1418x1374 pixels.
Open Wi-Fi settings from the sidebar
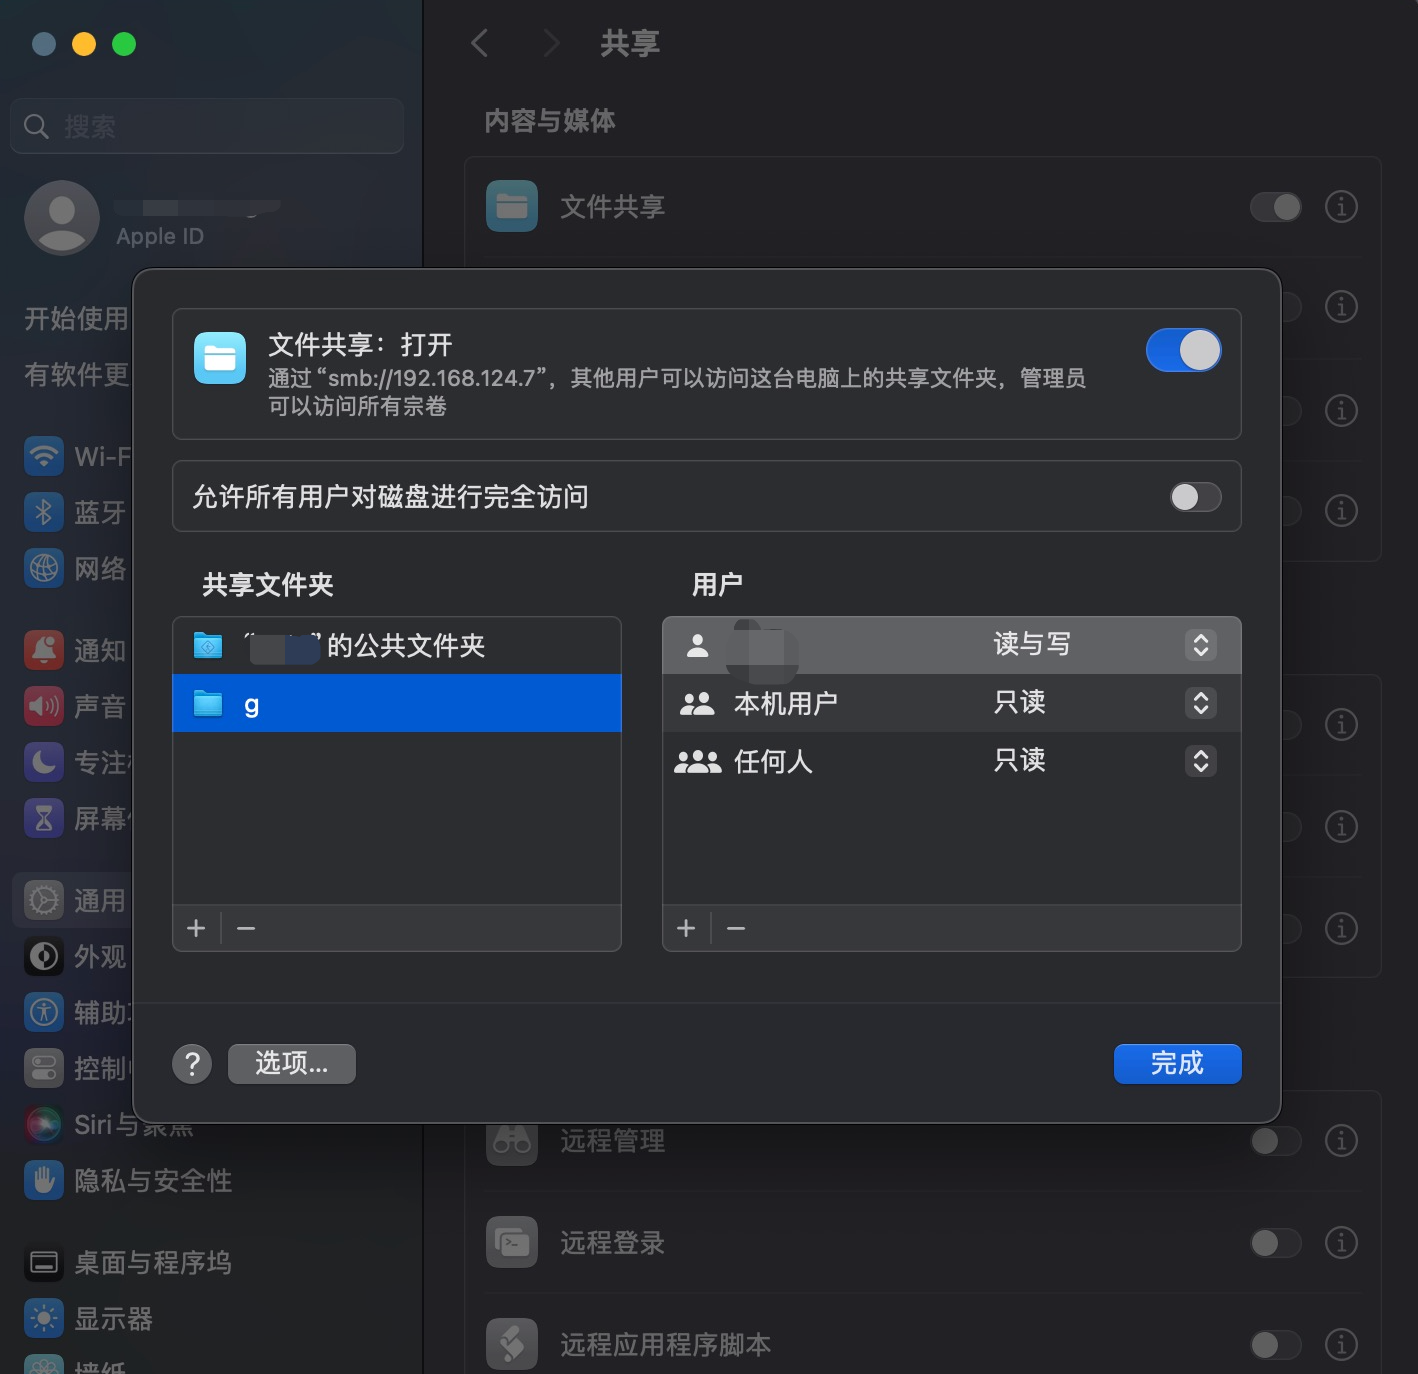pos(44,456)
